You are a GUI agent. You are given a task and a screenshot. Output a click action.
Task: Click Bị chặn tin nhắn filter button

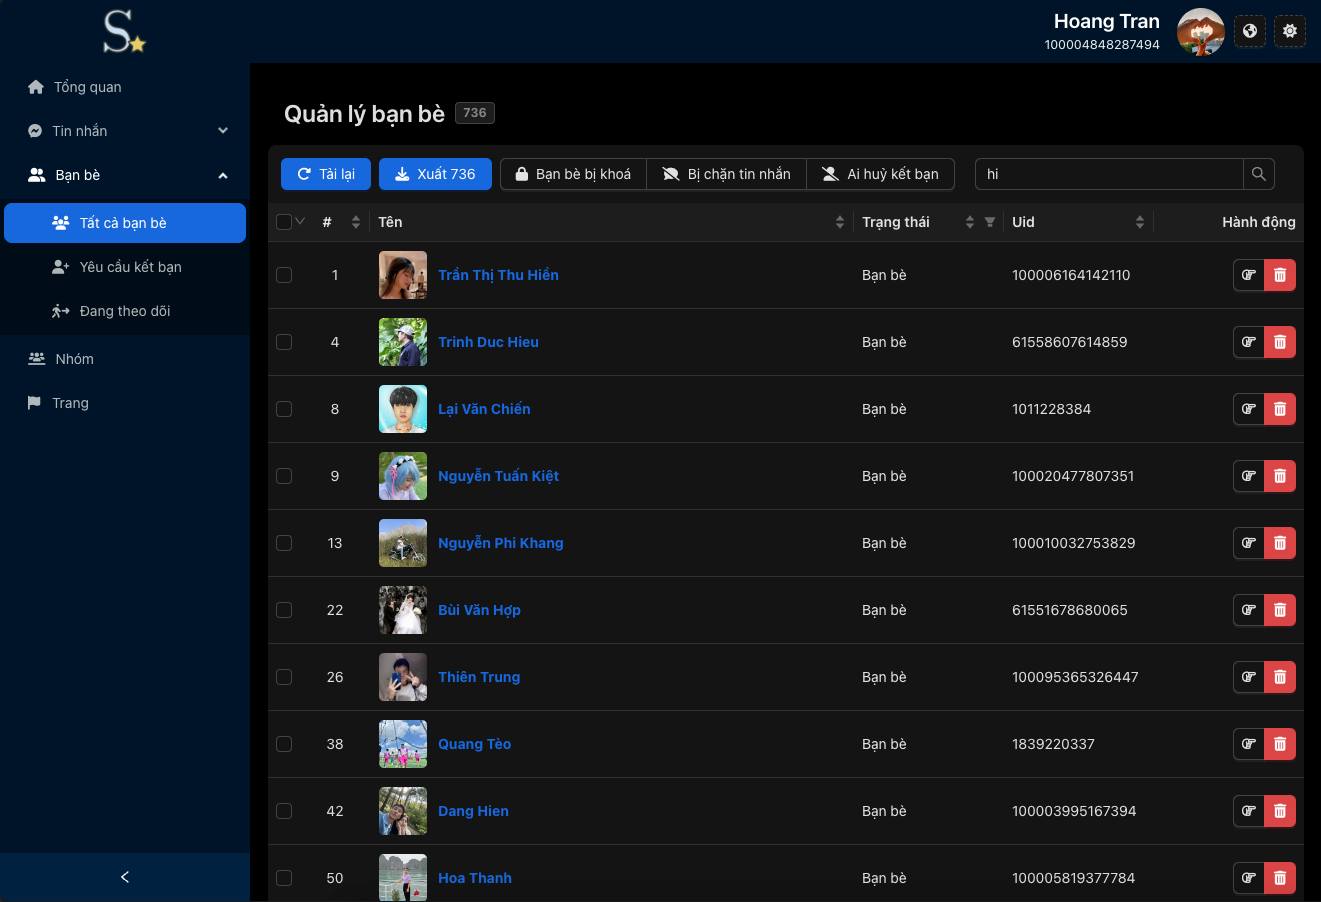[x=727, y=174]
